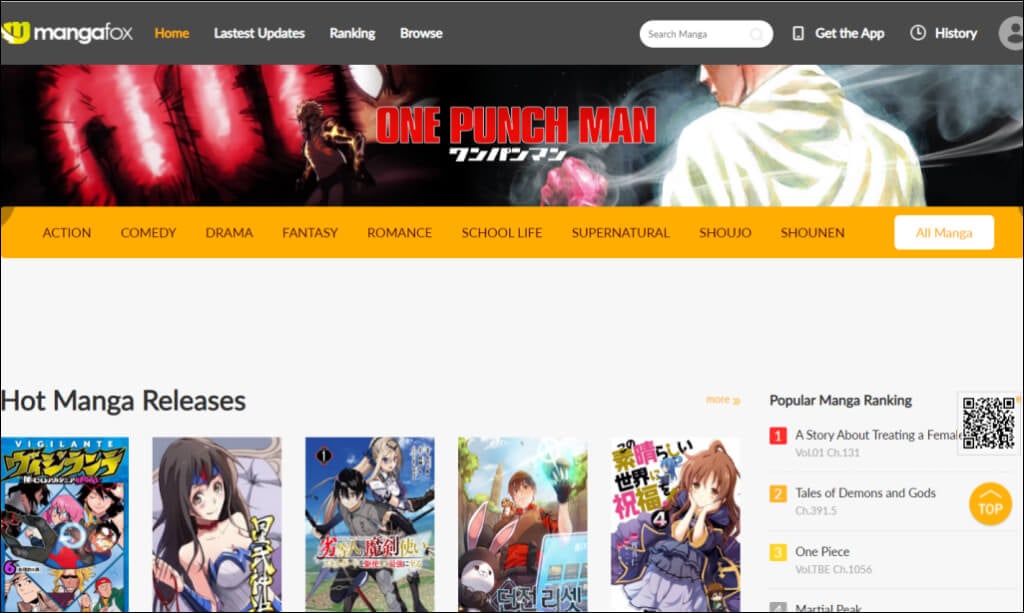Viewport: 1024px width, 613px height.
Task: Go to the Home tab
Action: (172, 33)
